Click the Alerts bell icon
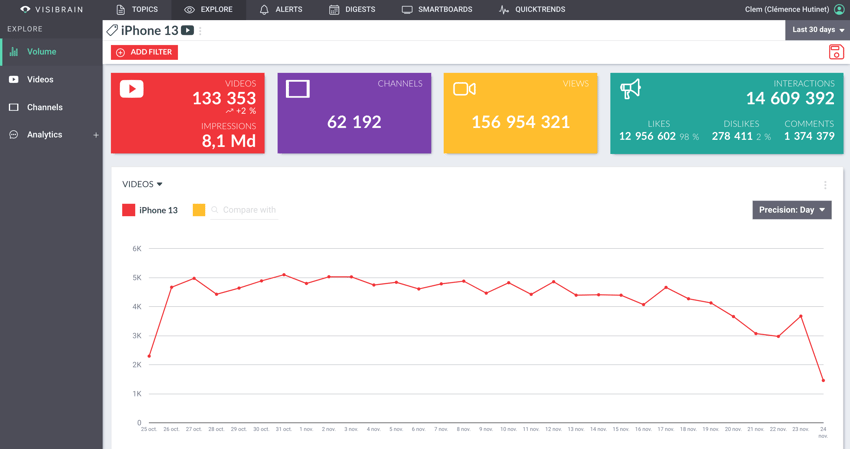Viewport: 850px width, 449px height. point(264,10)
